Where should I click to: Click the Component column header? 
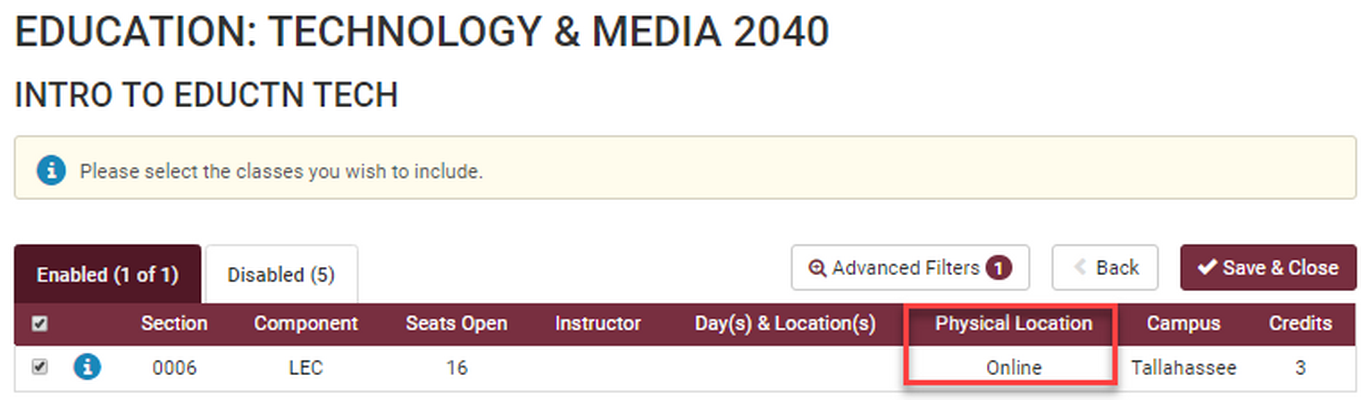coord(305,324)
